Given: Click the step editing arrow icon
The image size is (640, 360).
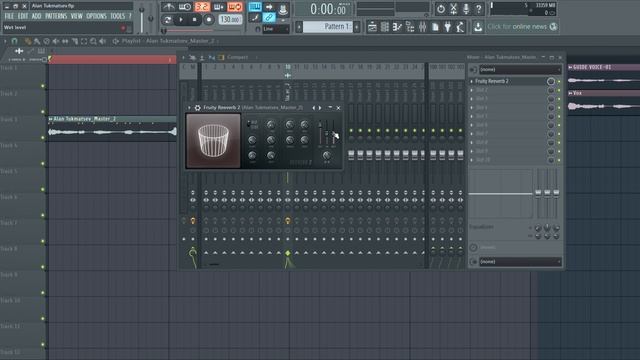Looking at the screenshot, I should pyautogui.click(x=269, y=7).
